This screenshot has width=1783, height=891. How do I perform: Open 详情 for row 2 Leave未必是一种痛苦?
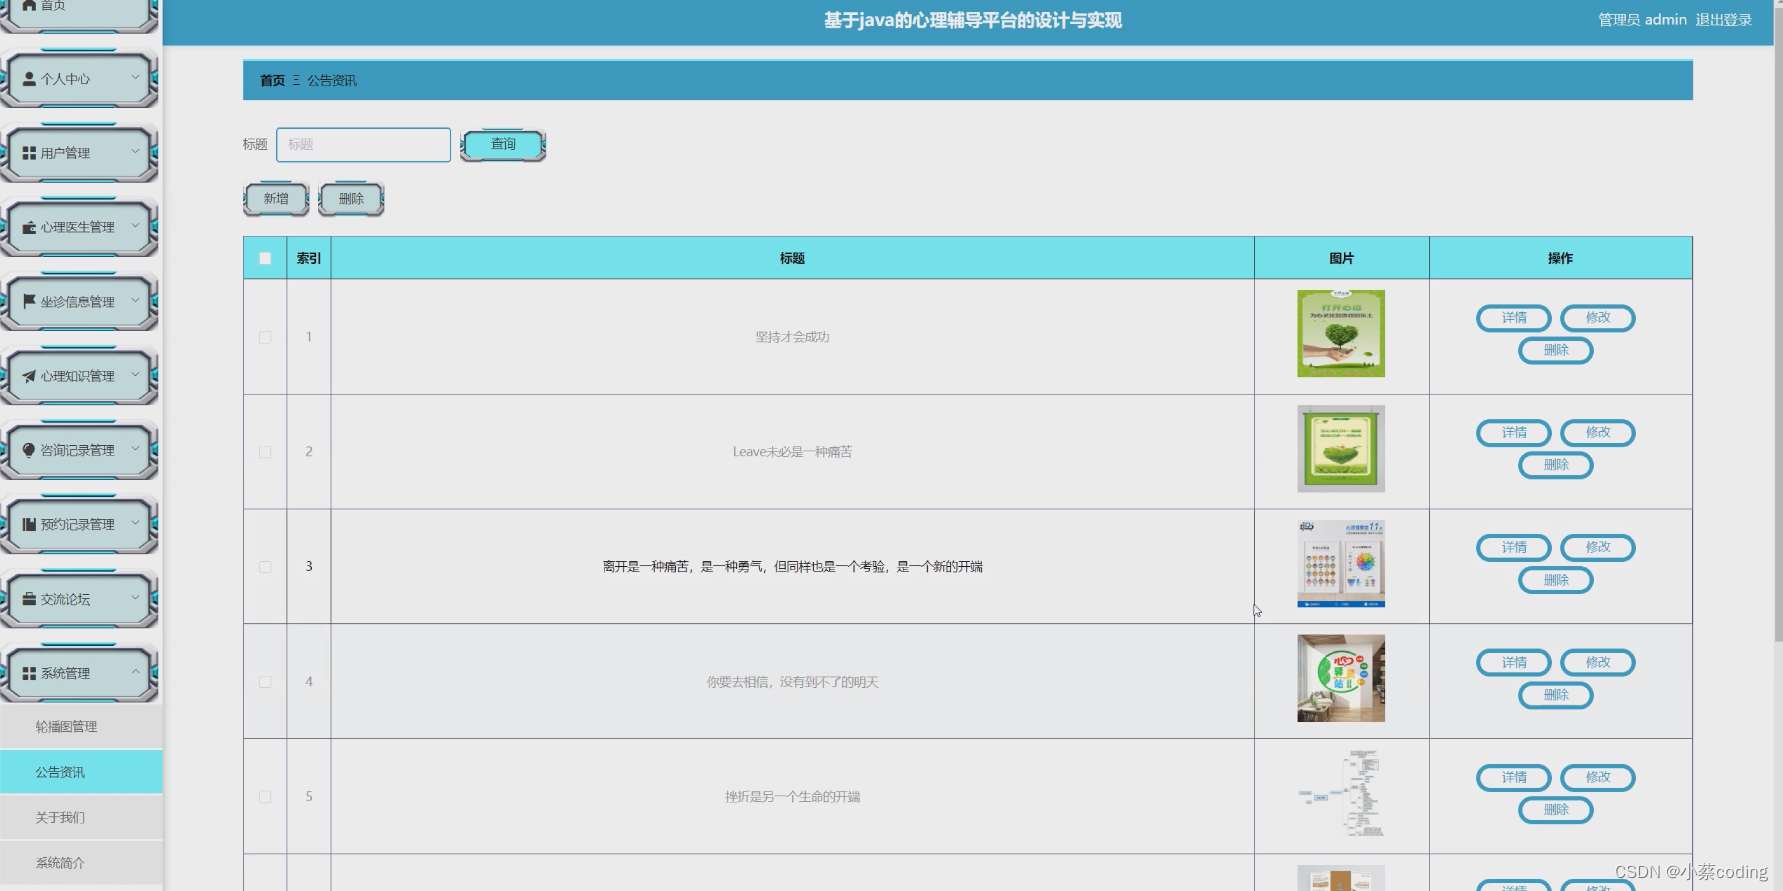pyautogui.click(x=1514, y=433)
